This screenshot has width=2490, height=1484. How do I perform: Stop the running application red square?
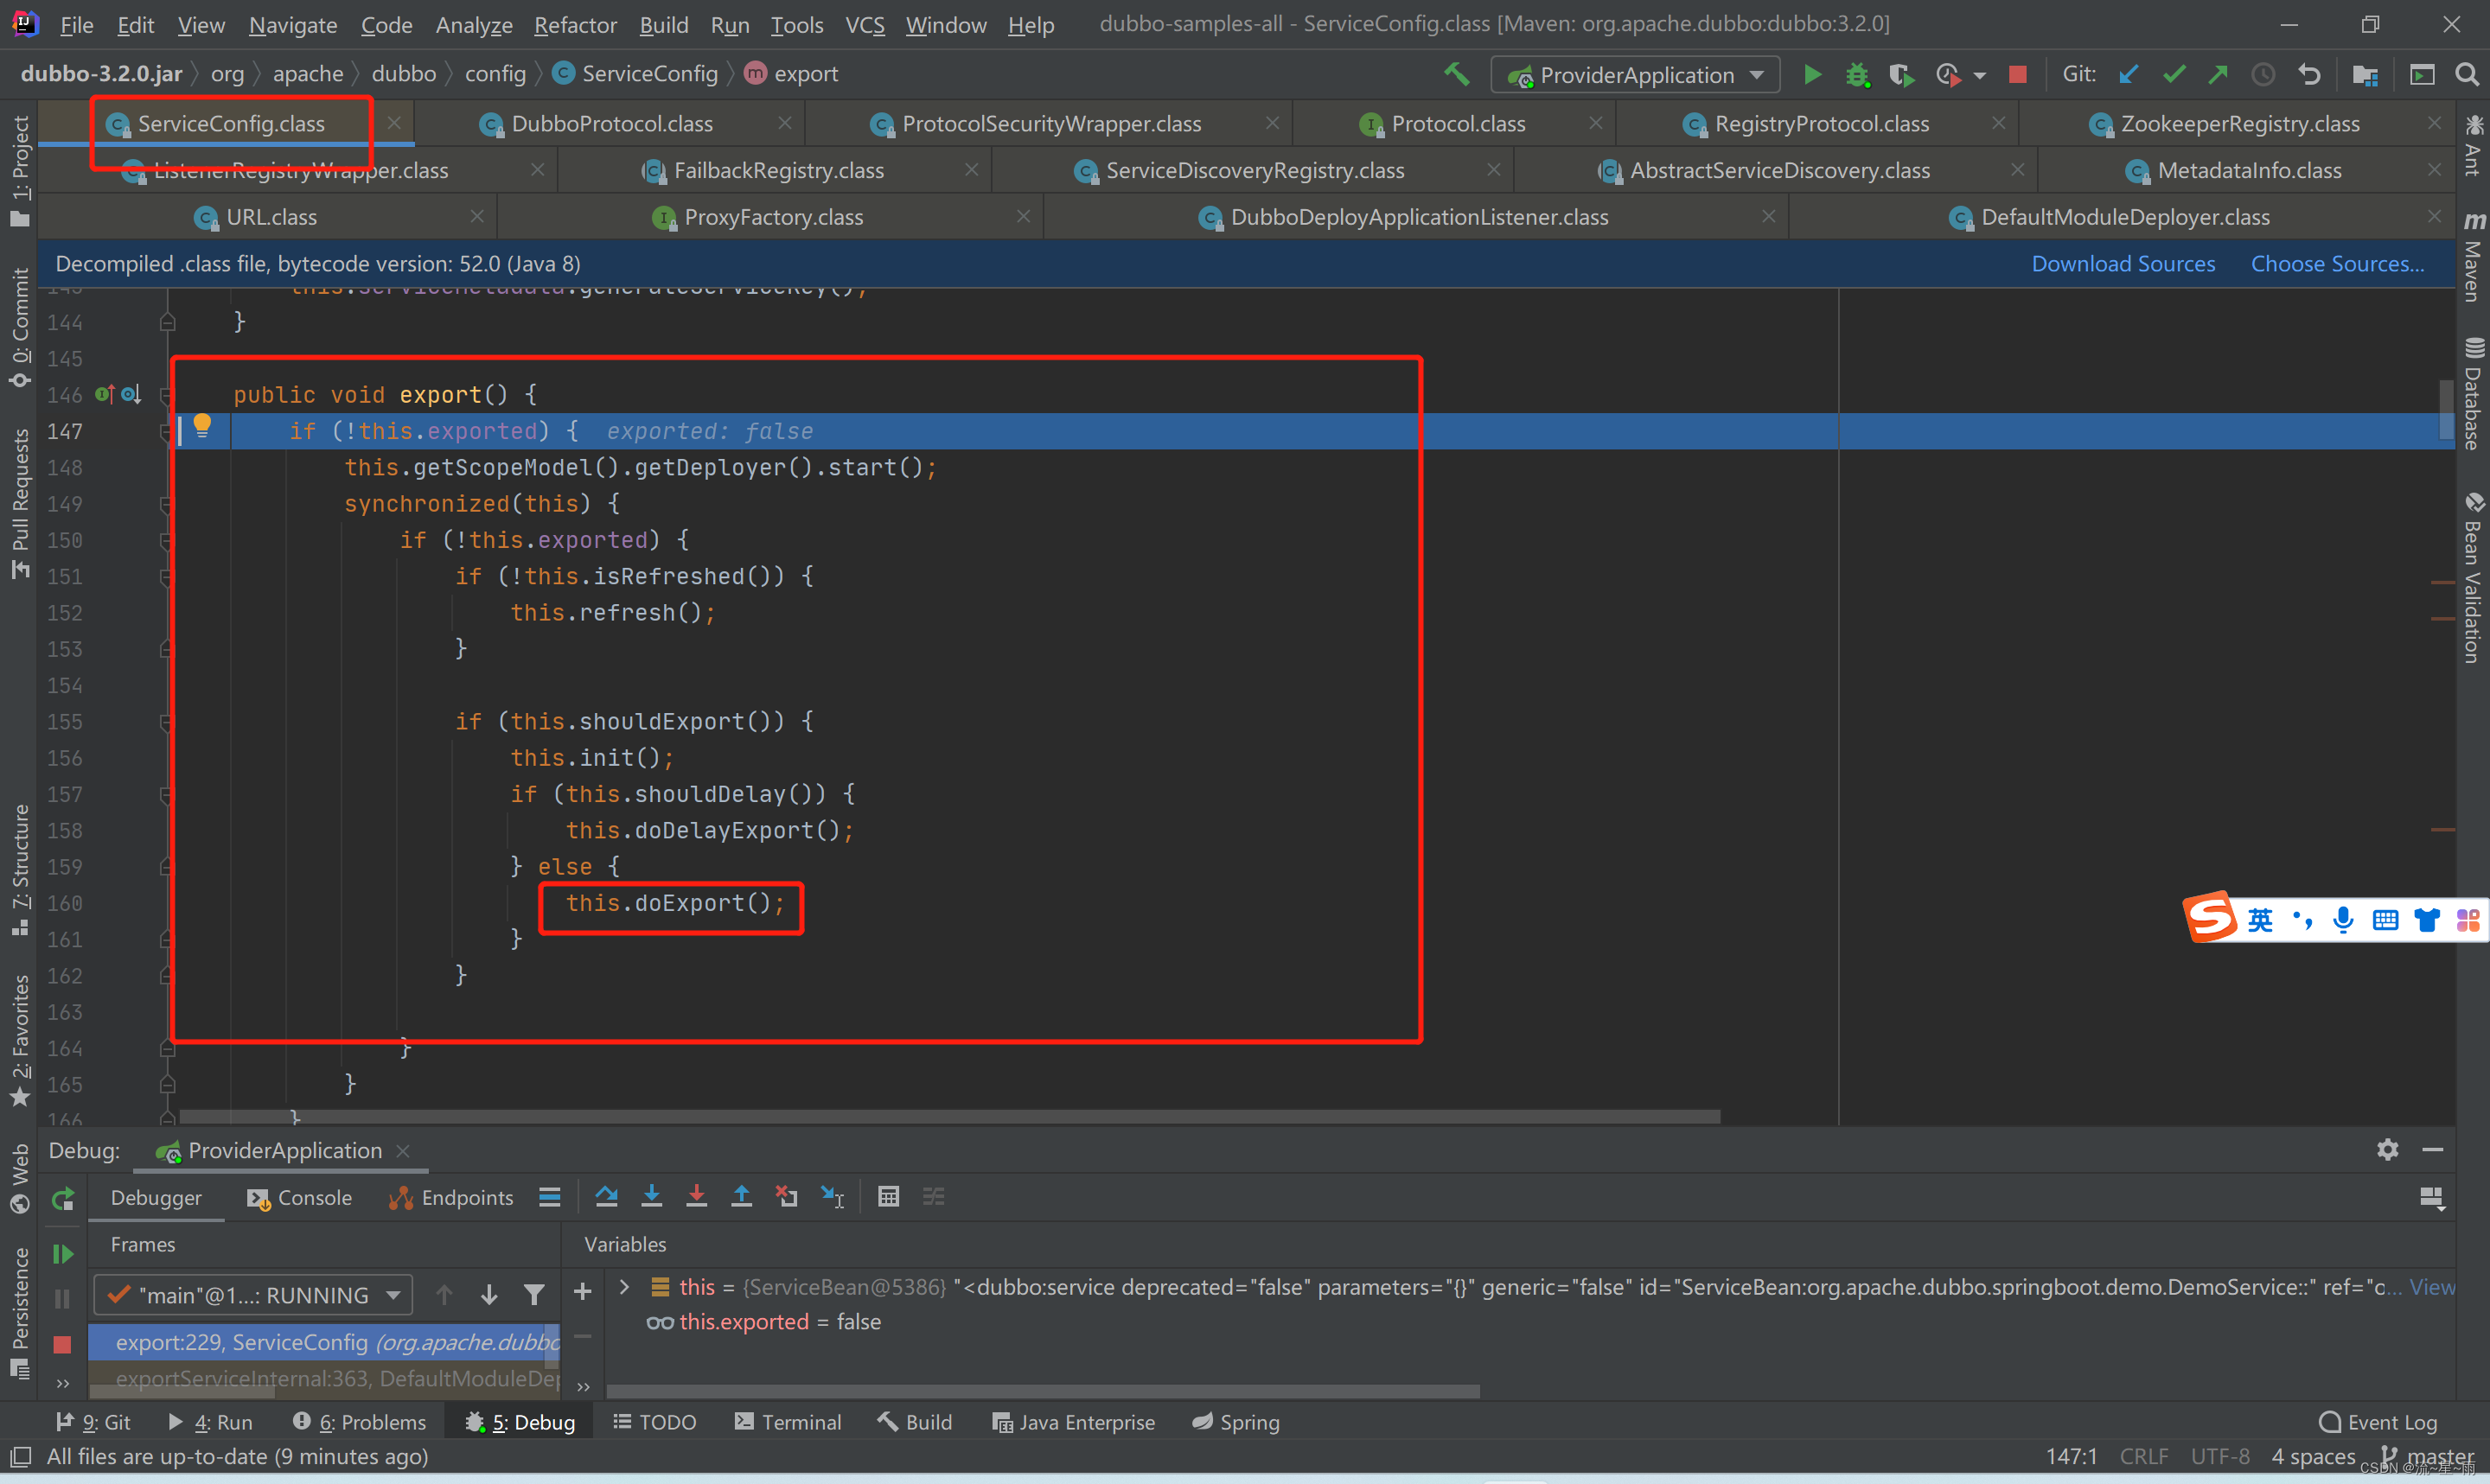tap(2017, 74)
